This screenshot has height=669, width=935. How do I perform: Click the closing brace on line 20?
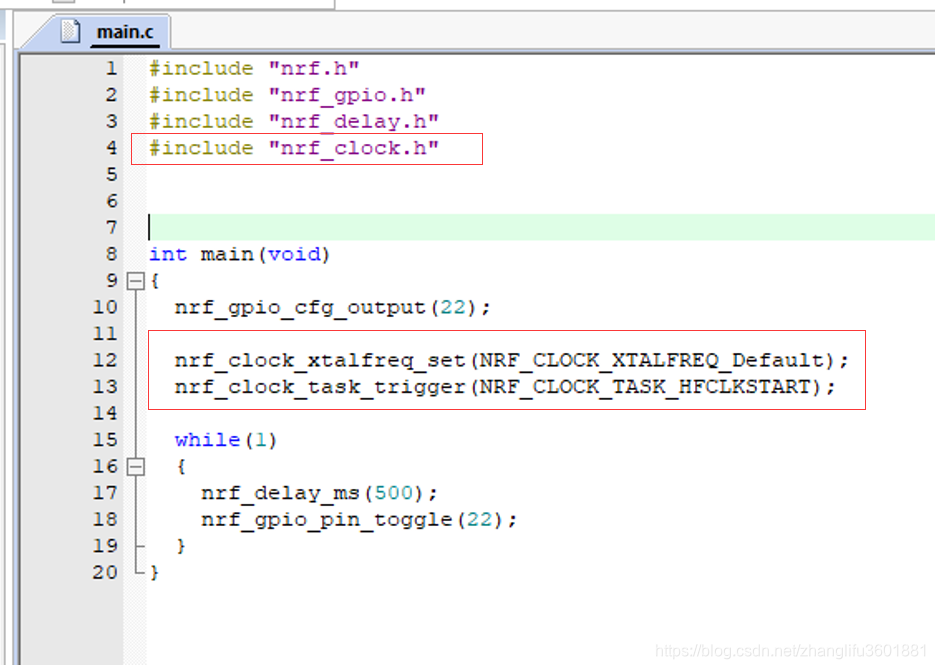click(x=154, y=572)
